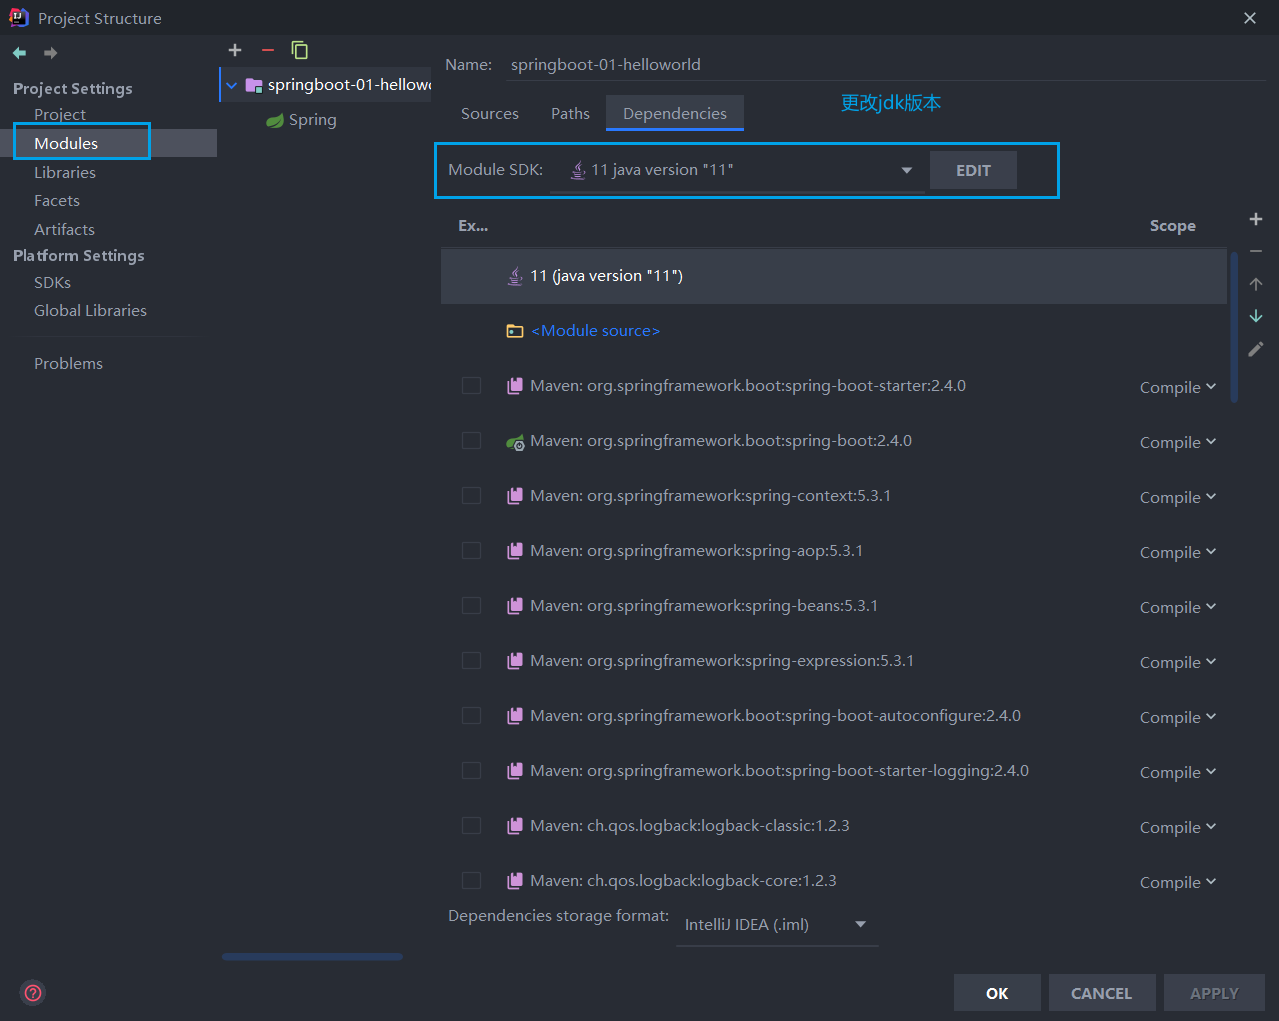Click the library icon for logback-core:1.2.3
The width and height of the screenshot is (1279, 1021).
[x=515, y=881]
